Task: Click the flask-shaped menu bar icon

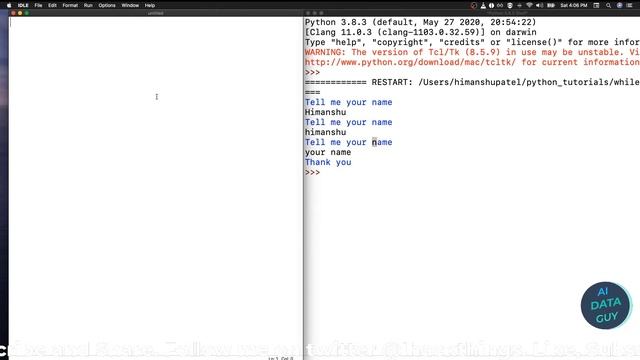Action: point(483,5)
